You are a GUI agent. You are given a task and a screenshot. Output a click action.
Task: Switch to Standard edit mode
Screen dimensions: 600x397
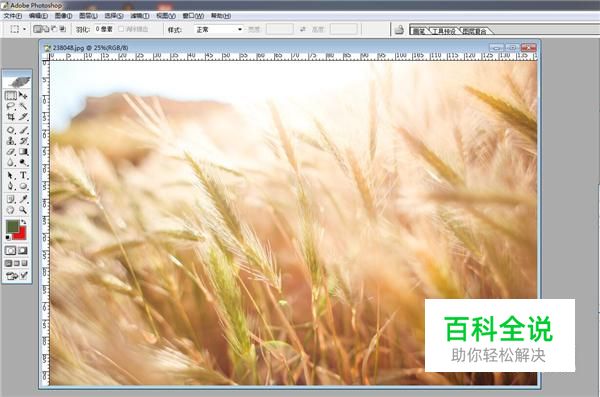10,251
